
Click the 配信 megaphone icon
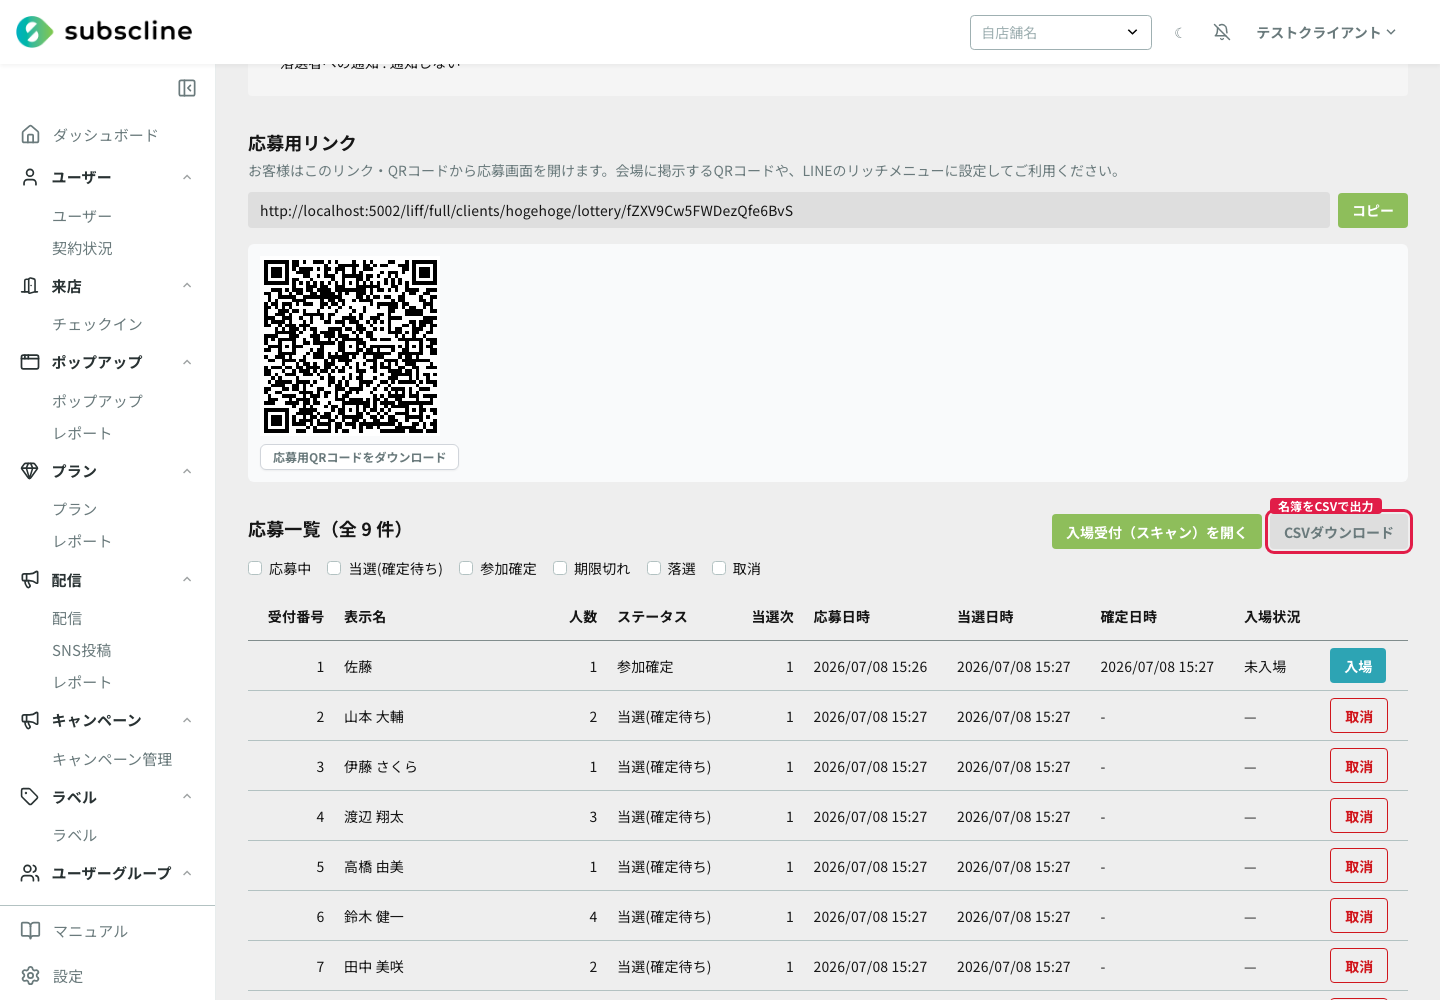[31, 580]
